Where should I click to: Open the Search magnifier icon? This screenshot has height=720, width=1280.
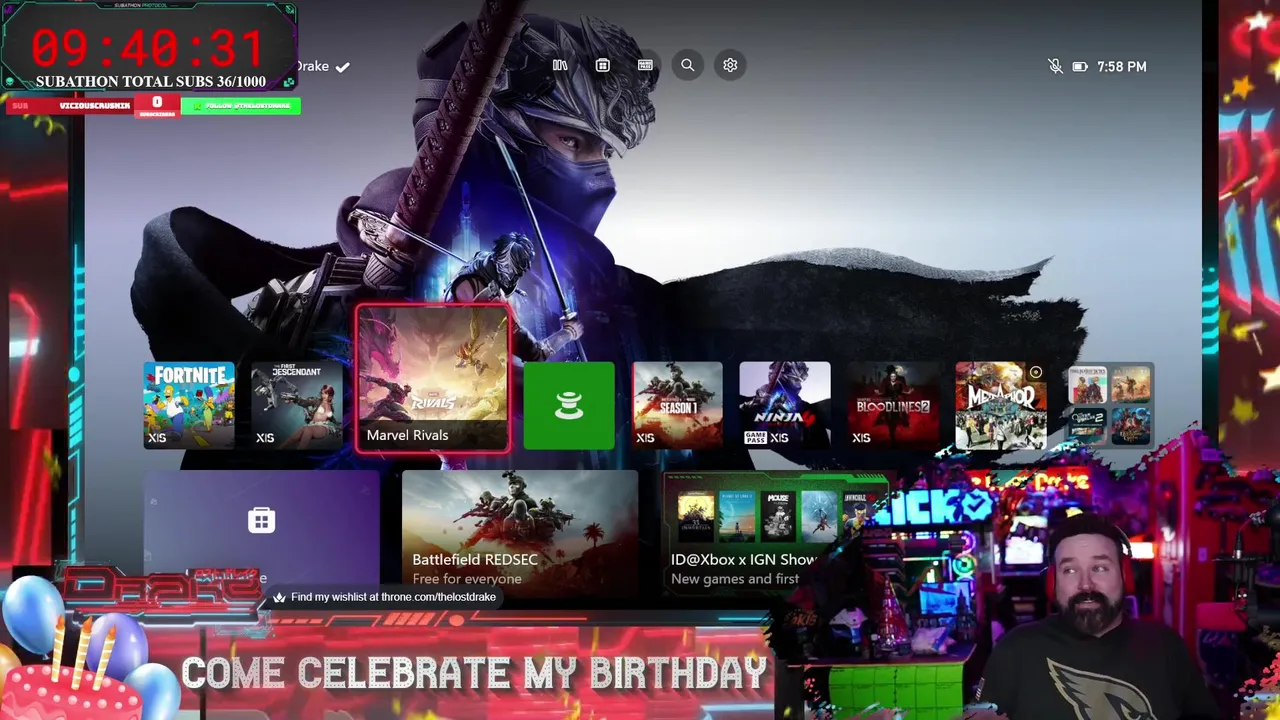coord(688,65)
